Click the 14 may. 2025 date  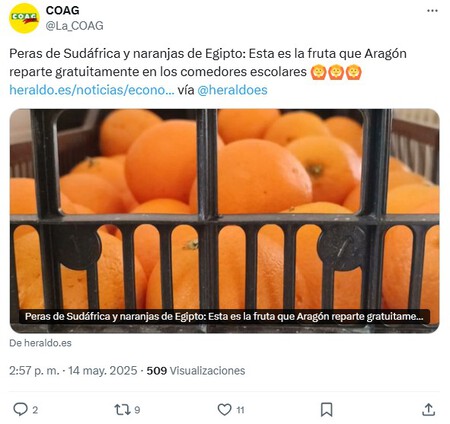pyautogui.click(x=103, y=371)
